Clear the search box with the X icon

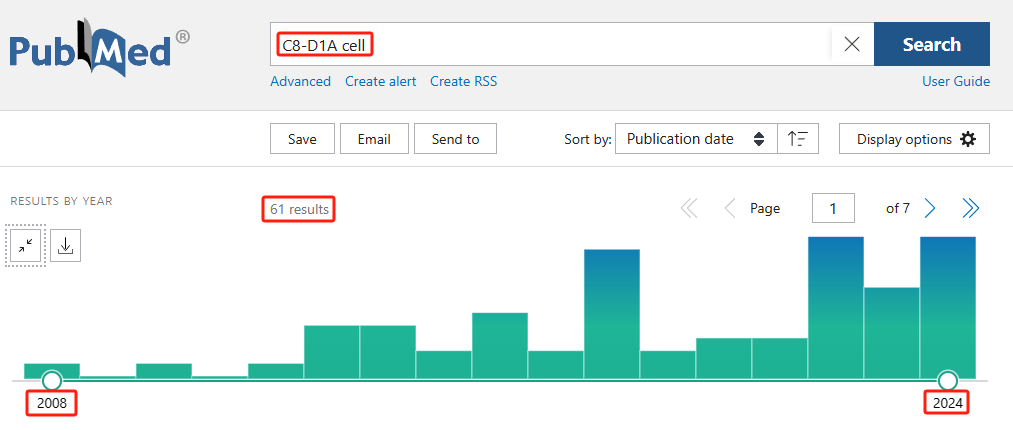tap(852, 44)
